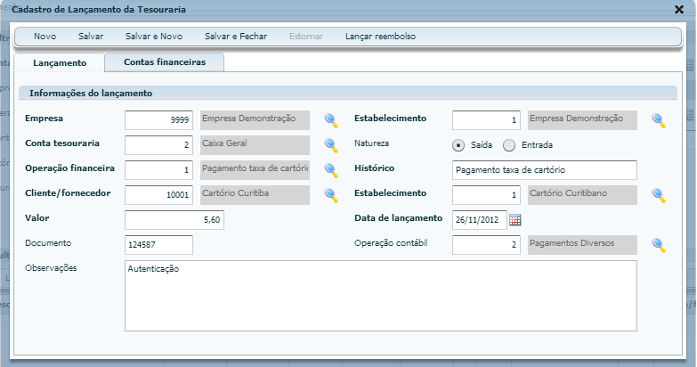Focus the Observações text area
The height and width of the screenshot is (367, 697).
pos(381,295)
